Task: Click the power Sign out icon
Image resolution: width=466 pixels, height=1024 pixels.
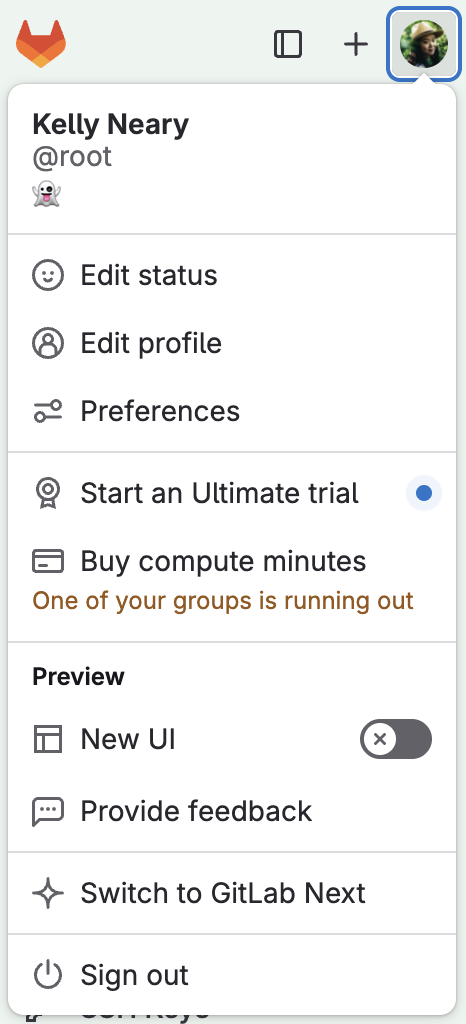Action: 48,975
